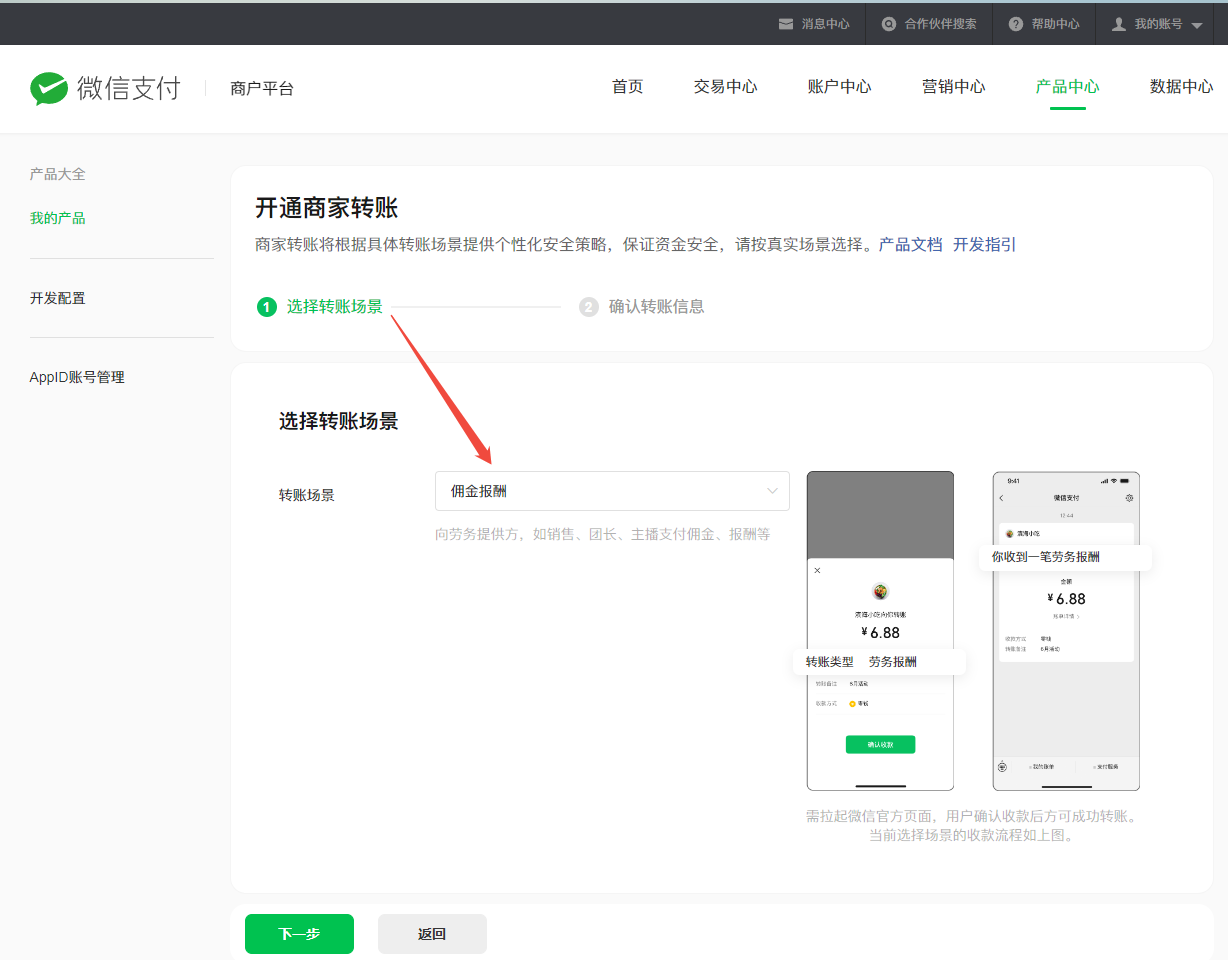Click the 我的账号 person icon
Screen dimensions: 1228x960
point(1119,24)
